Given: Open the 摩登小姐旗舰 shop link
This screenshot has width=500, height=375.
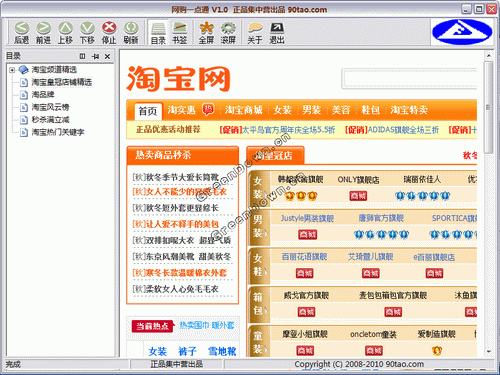Looking at the screenshot, I should click(x=305, y=334).
